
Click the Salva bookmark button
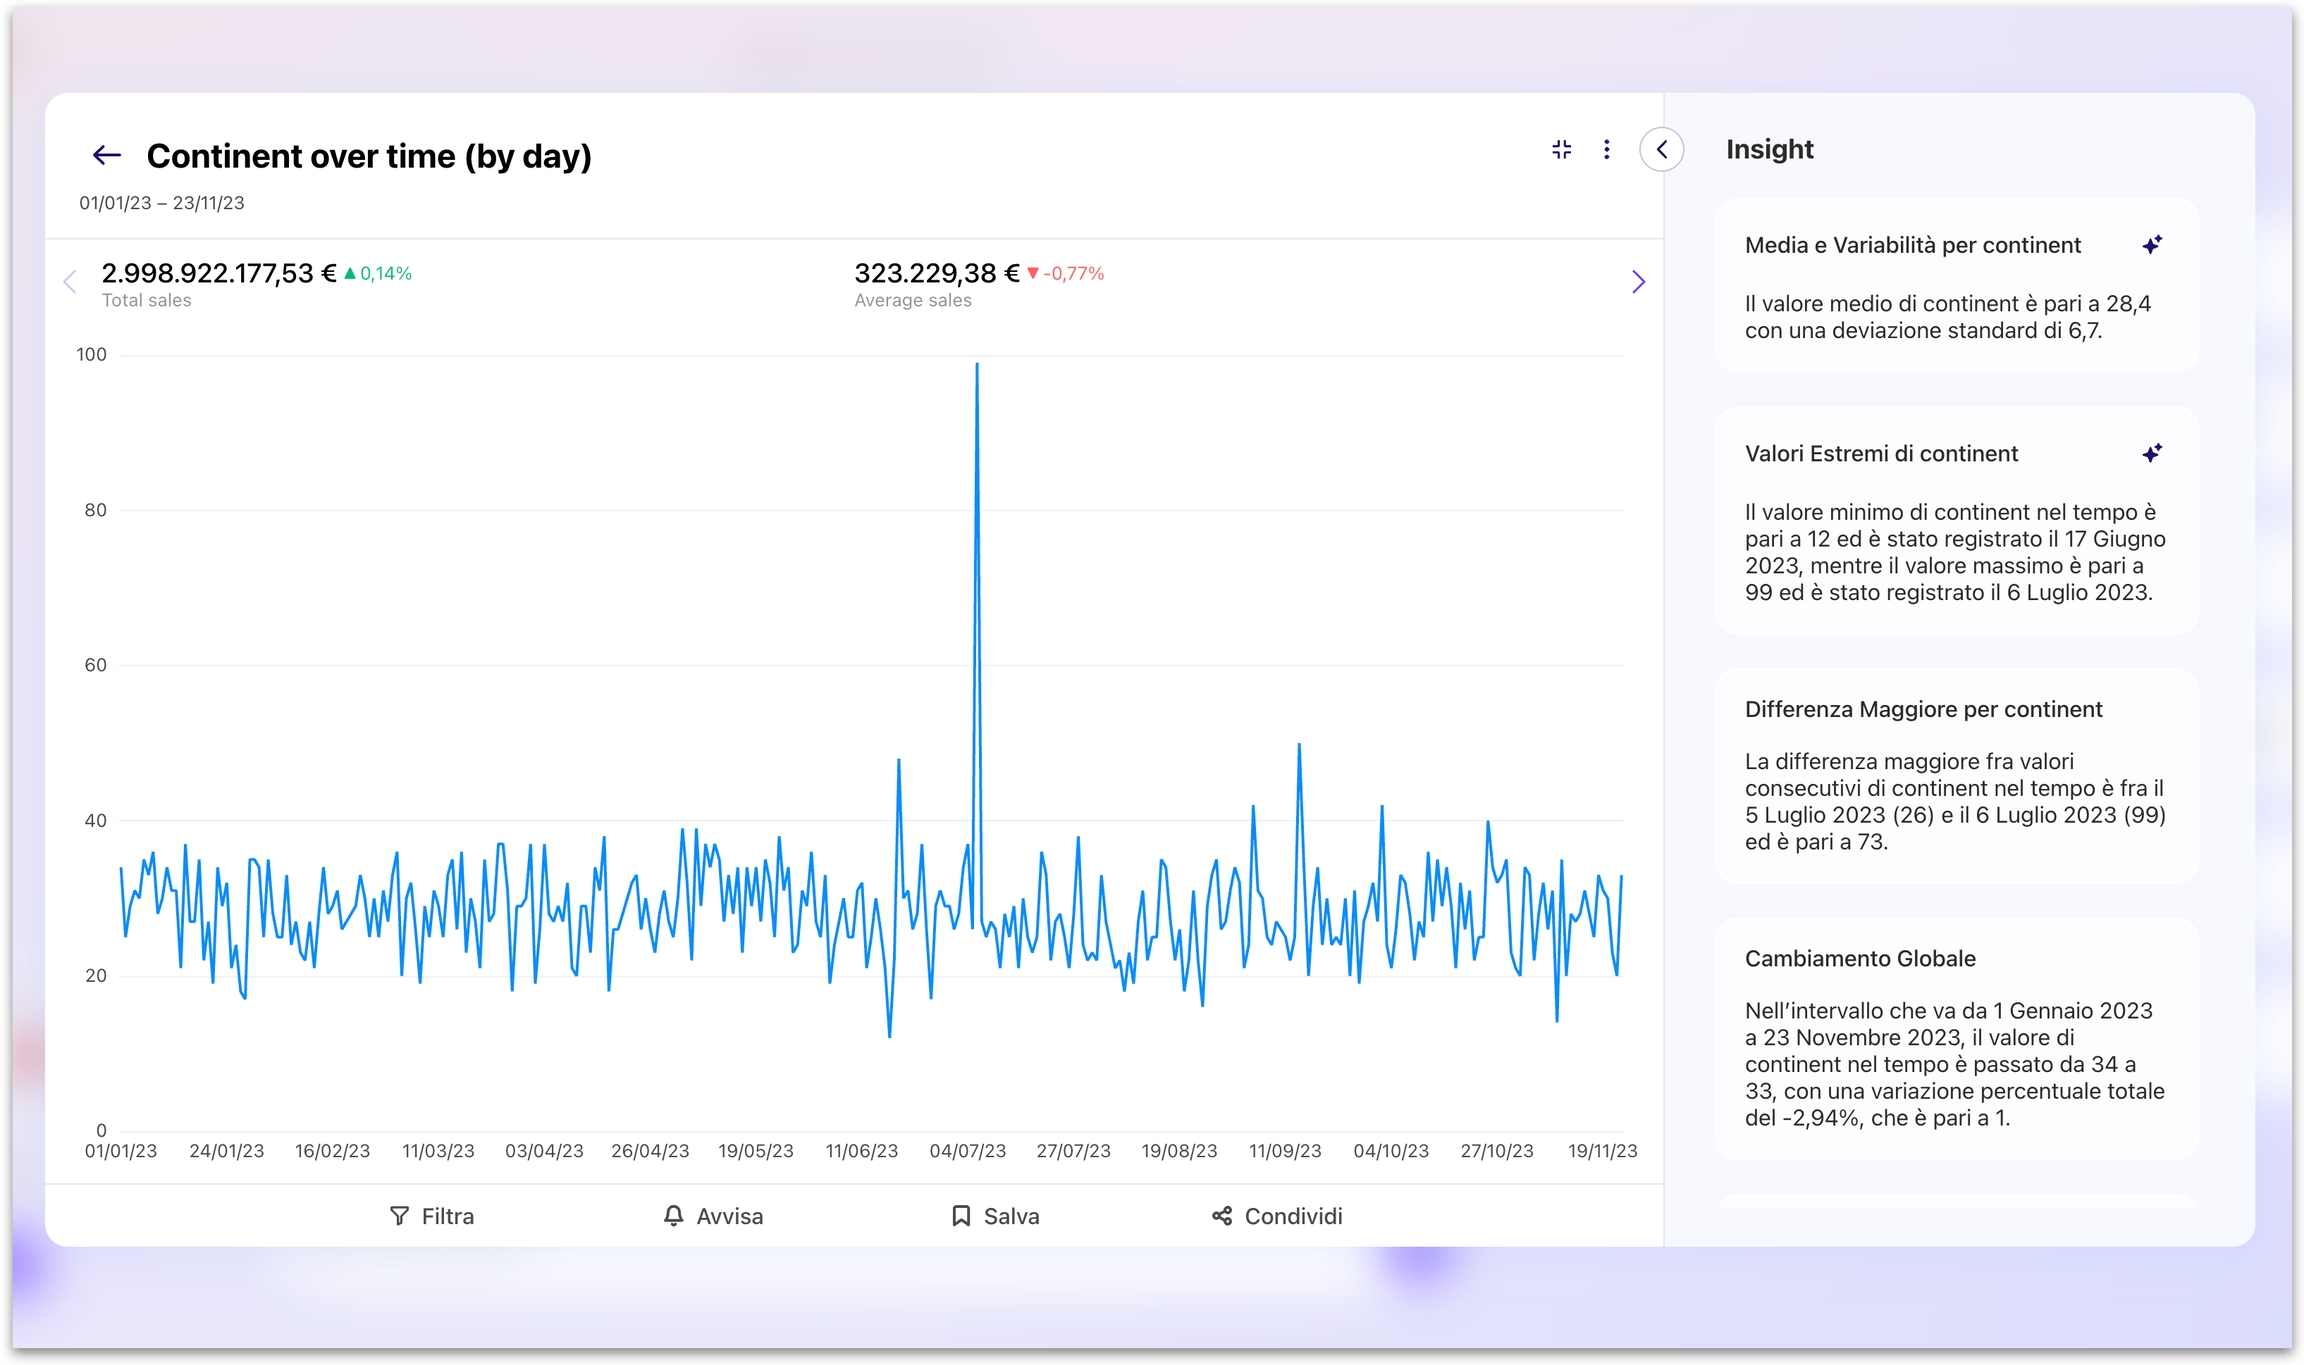995,1216
